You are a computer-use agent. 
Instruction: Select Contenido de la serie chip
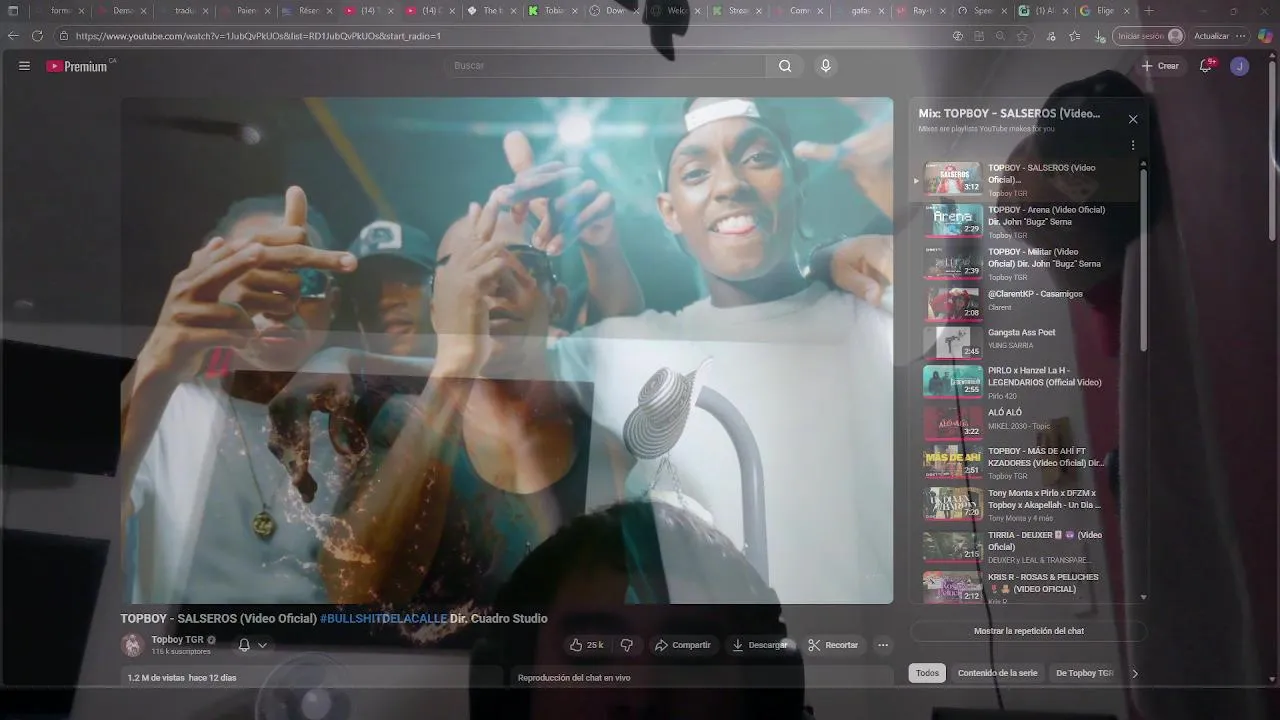pos(997,673)
